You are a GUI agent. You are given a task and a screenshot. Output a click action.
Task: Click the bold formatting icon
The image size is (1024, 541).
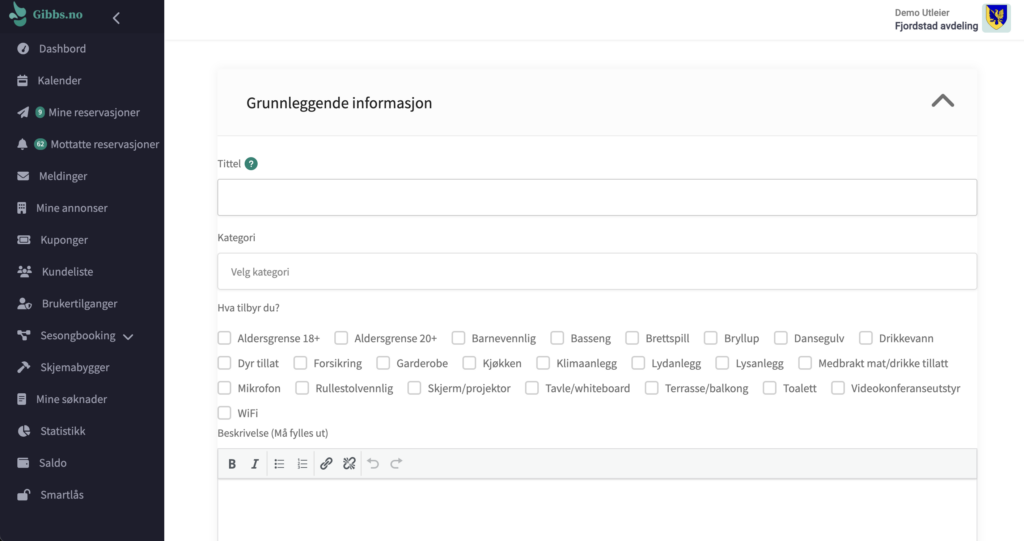232,464
